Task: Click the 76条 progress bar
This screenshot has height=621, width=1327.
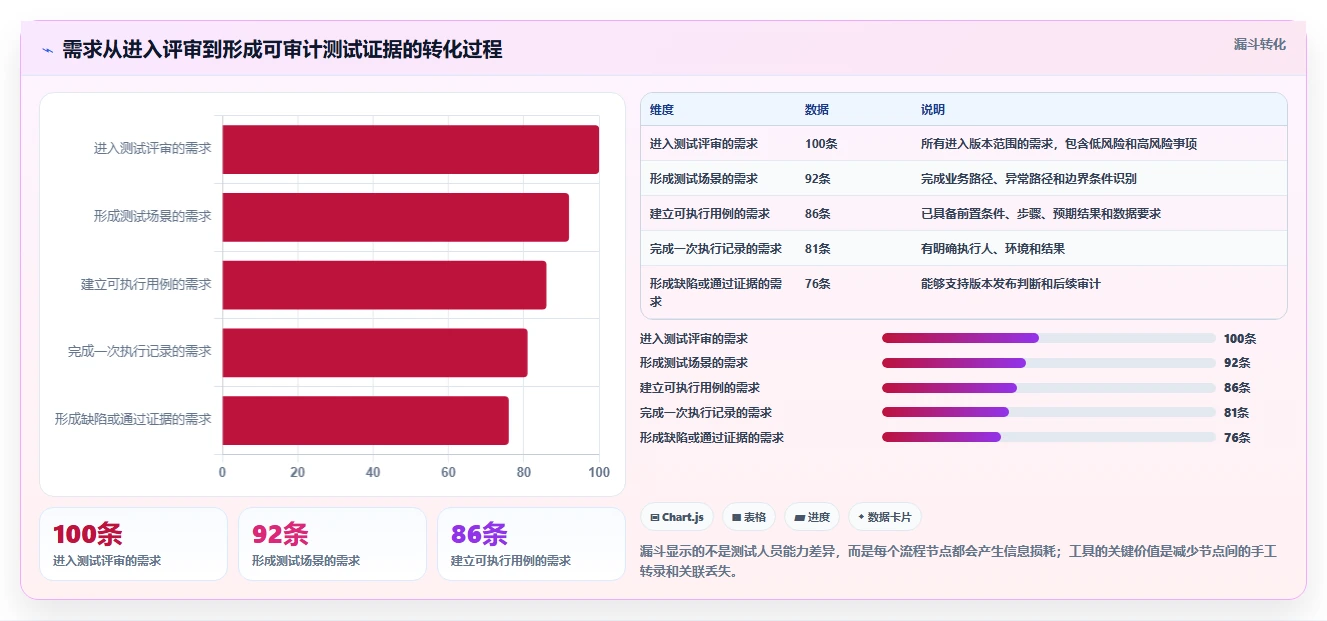Action: [1049, 437]
